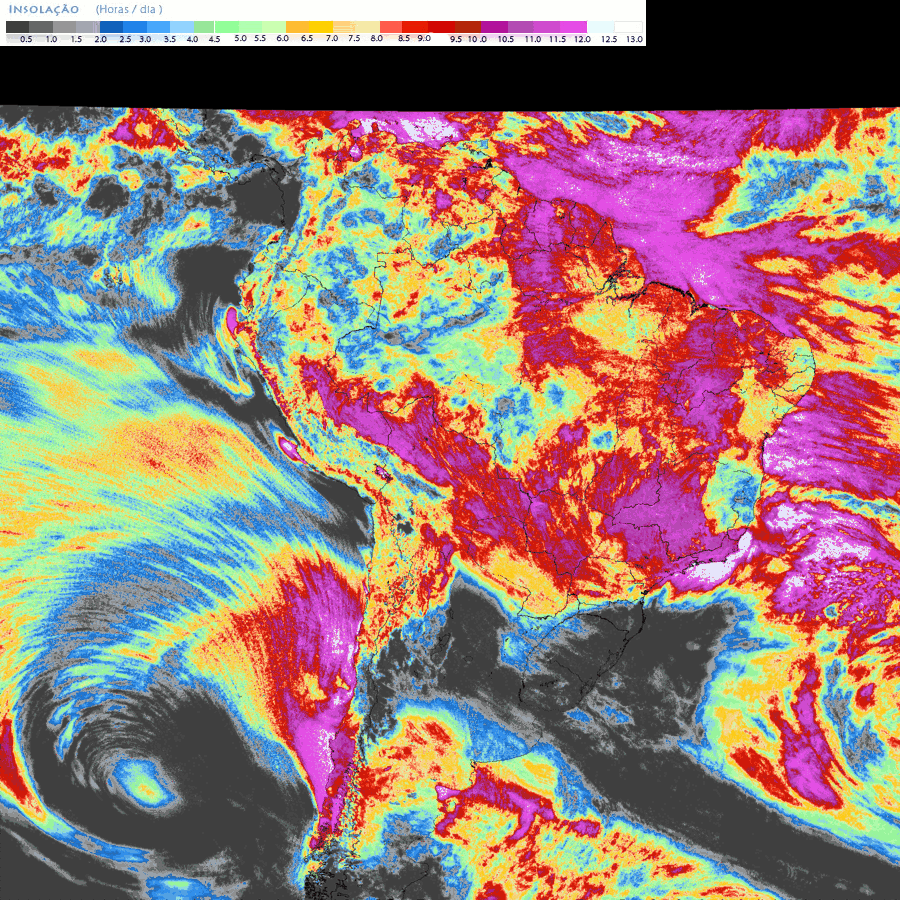
Task: Click the 5.5 legend value
Action: point(260,38)
